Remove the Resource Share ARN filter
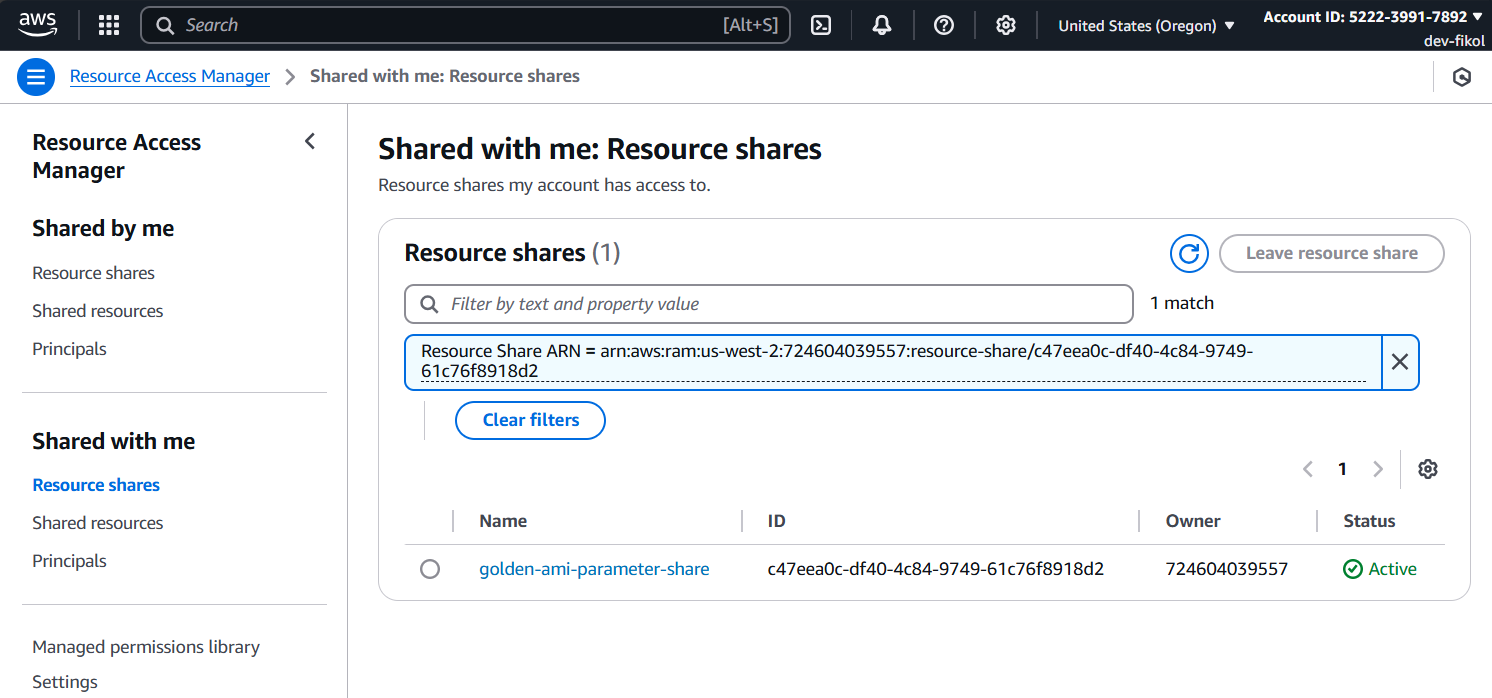 1400,362
